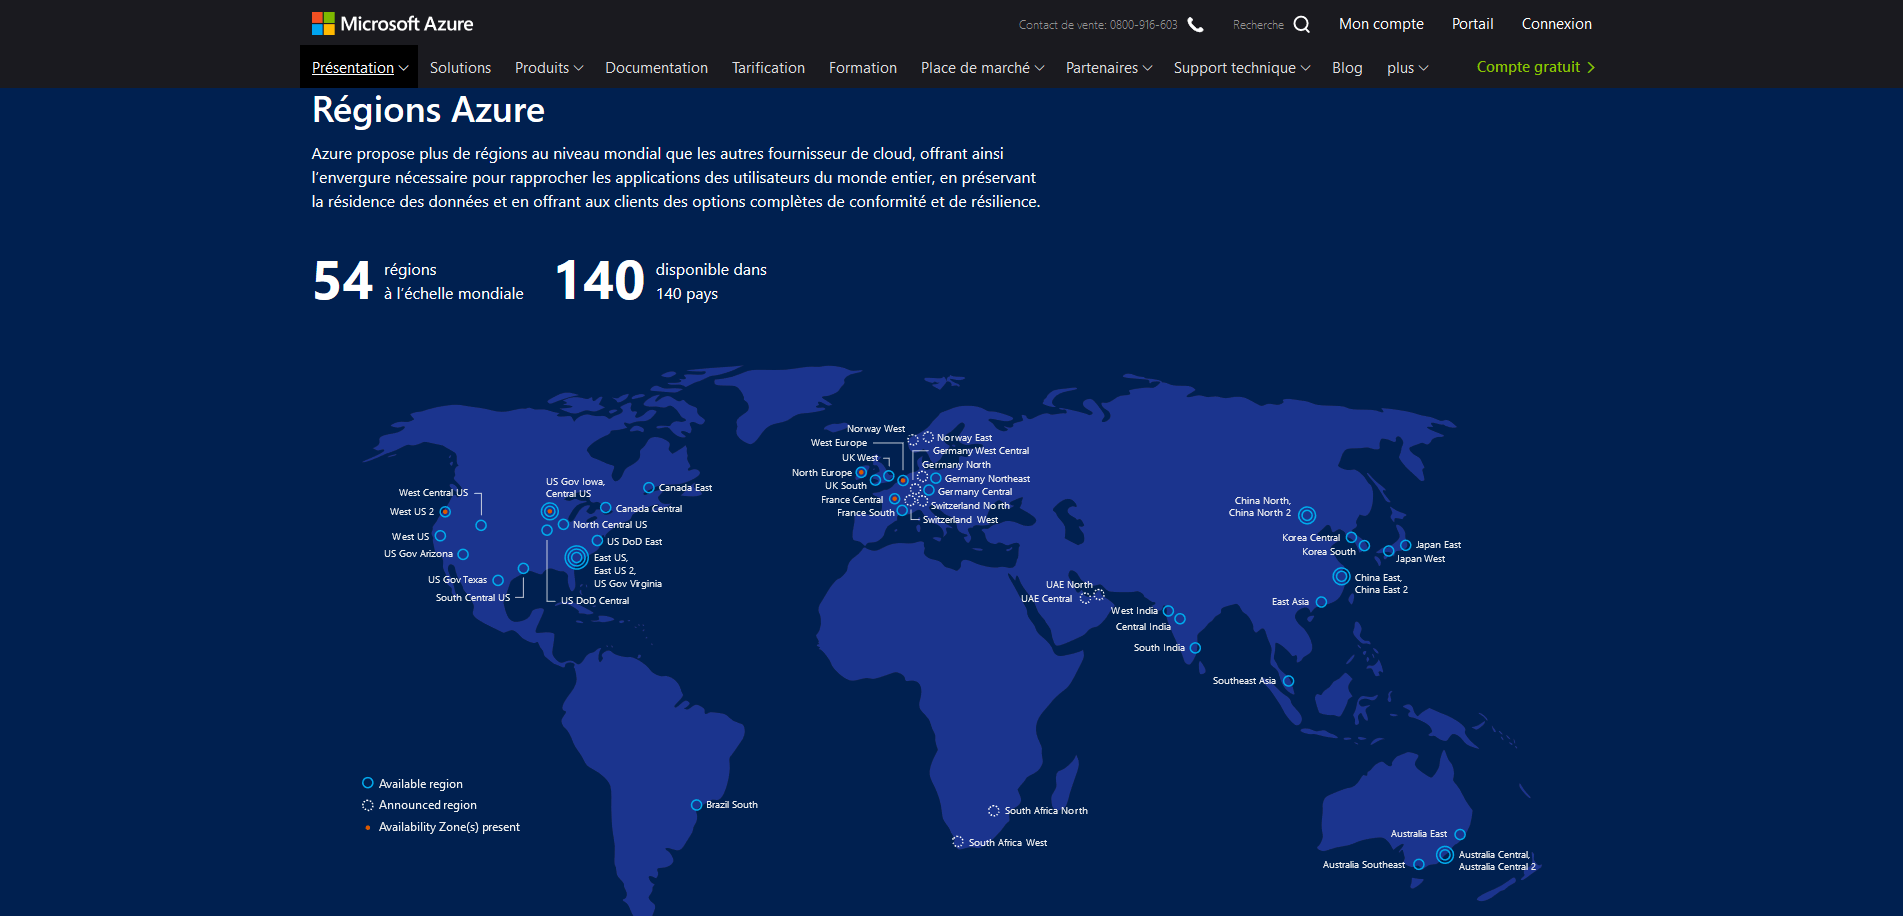Select the East US cluster marker
The image size is (1903, 916).
point(576,557)
